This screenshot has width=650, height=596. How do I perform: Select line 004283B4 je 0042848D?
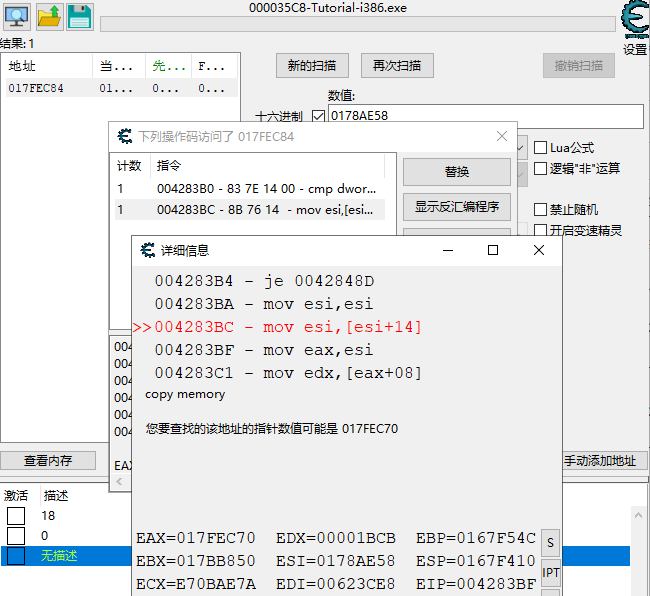[264, 281]
